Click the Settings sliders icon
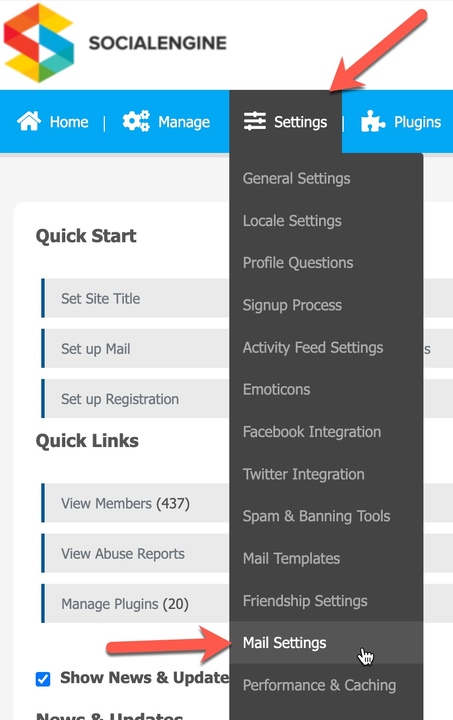Image resolution: width=453 pixels, height=720 pixels. (255, 121)
